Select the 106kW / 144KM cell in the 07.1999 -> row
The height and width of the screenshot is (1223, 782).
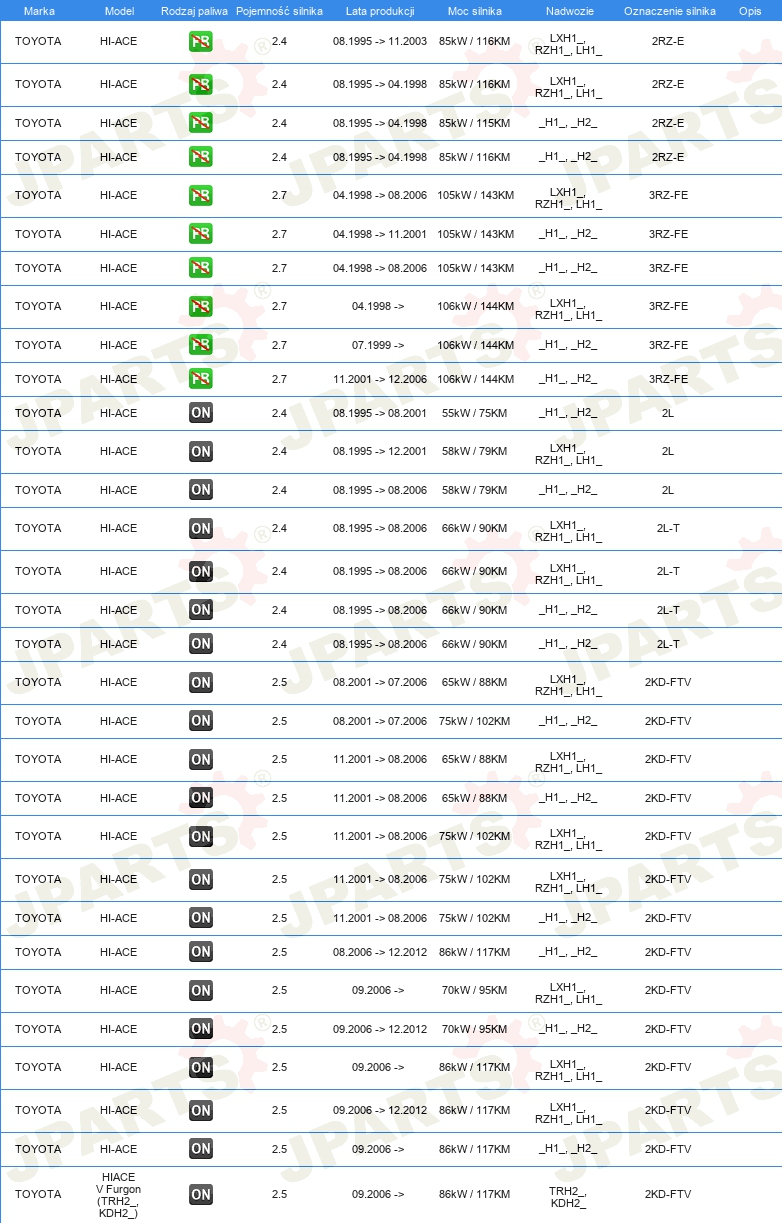coord(475,345)
